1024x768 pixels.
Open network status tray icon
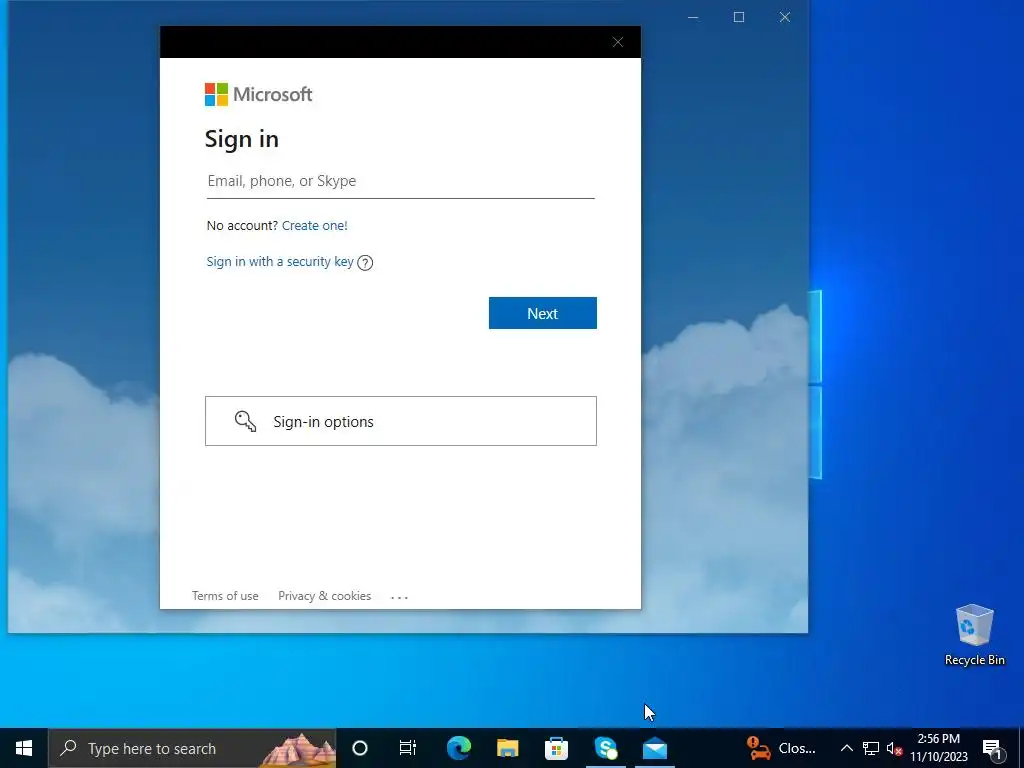871,748
